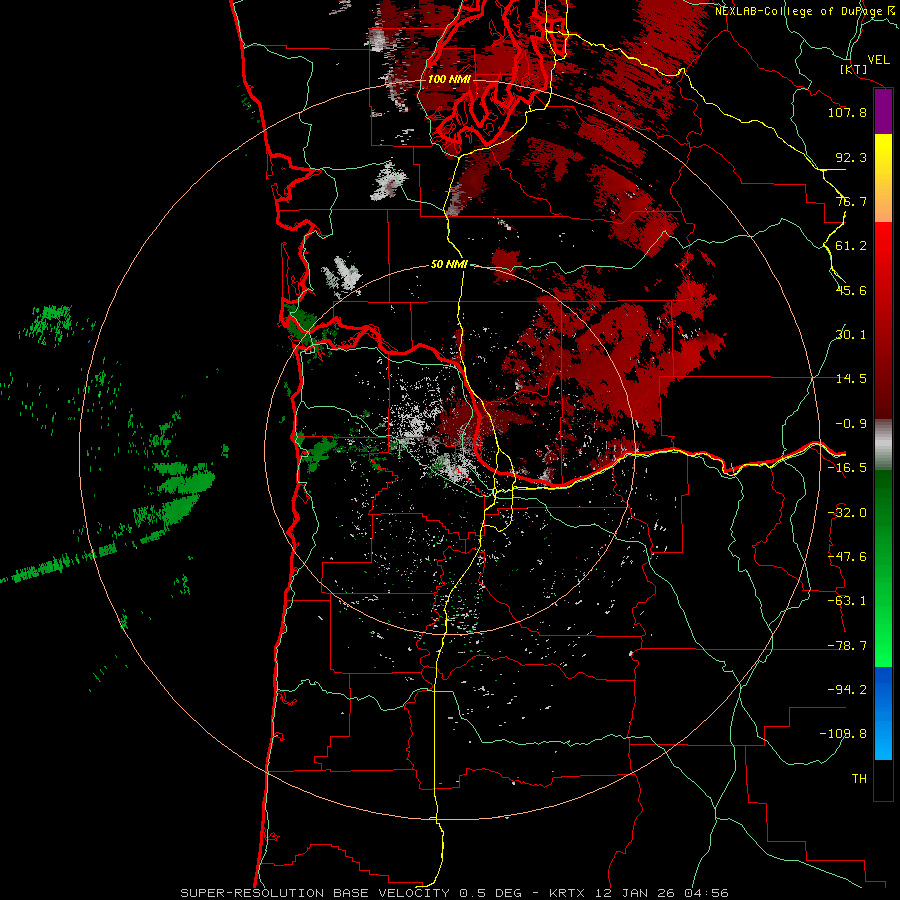
Task: Click the 14.5 legend value
Action: point(851,379)
